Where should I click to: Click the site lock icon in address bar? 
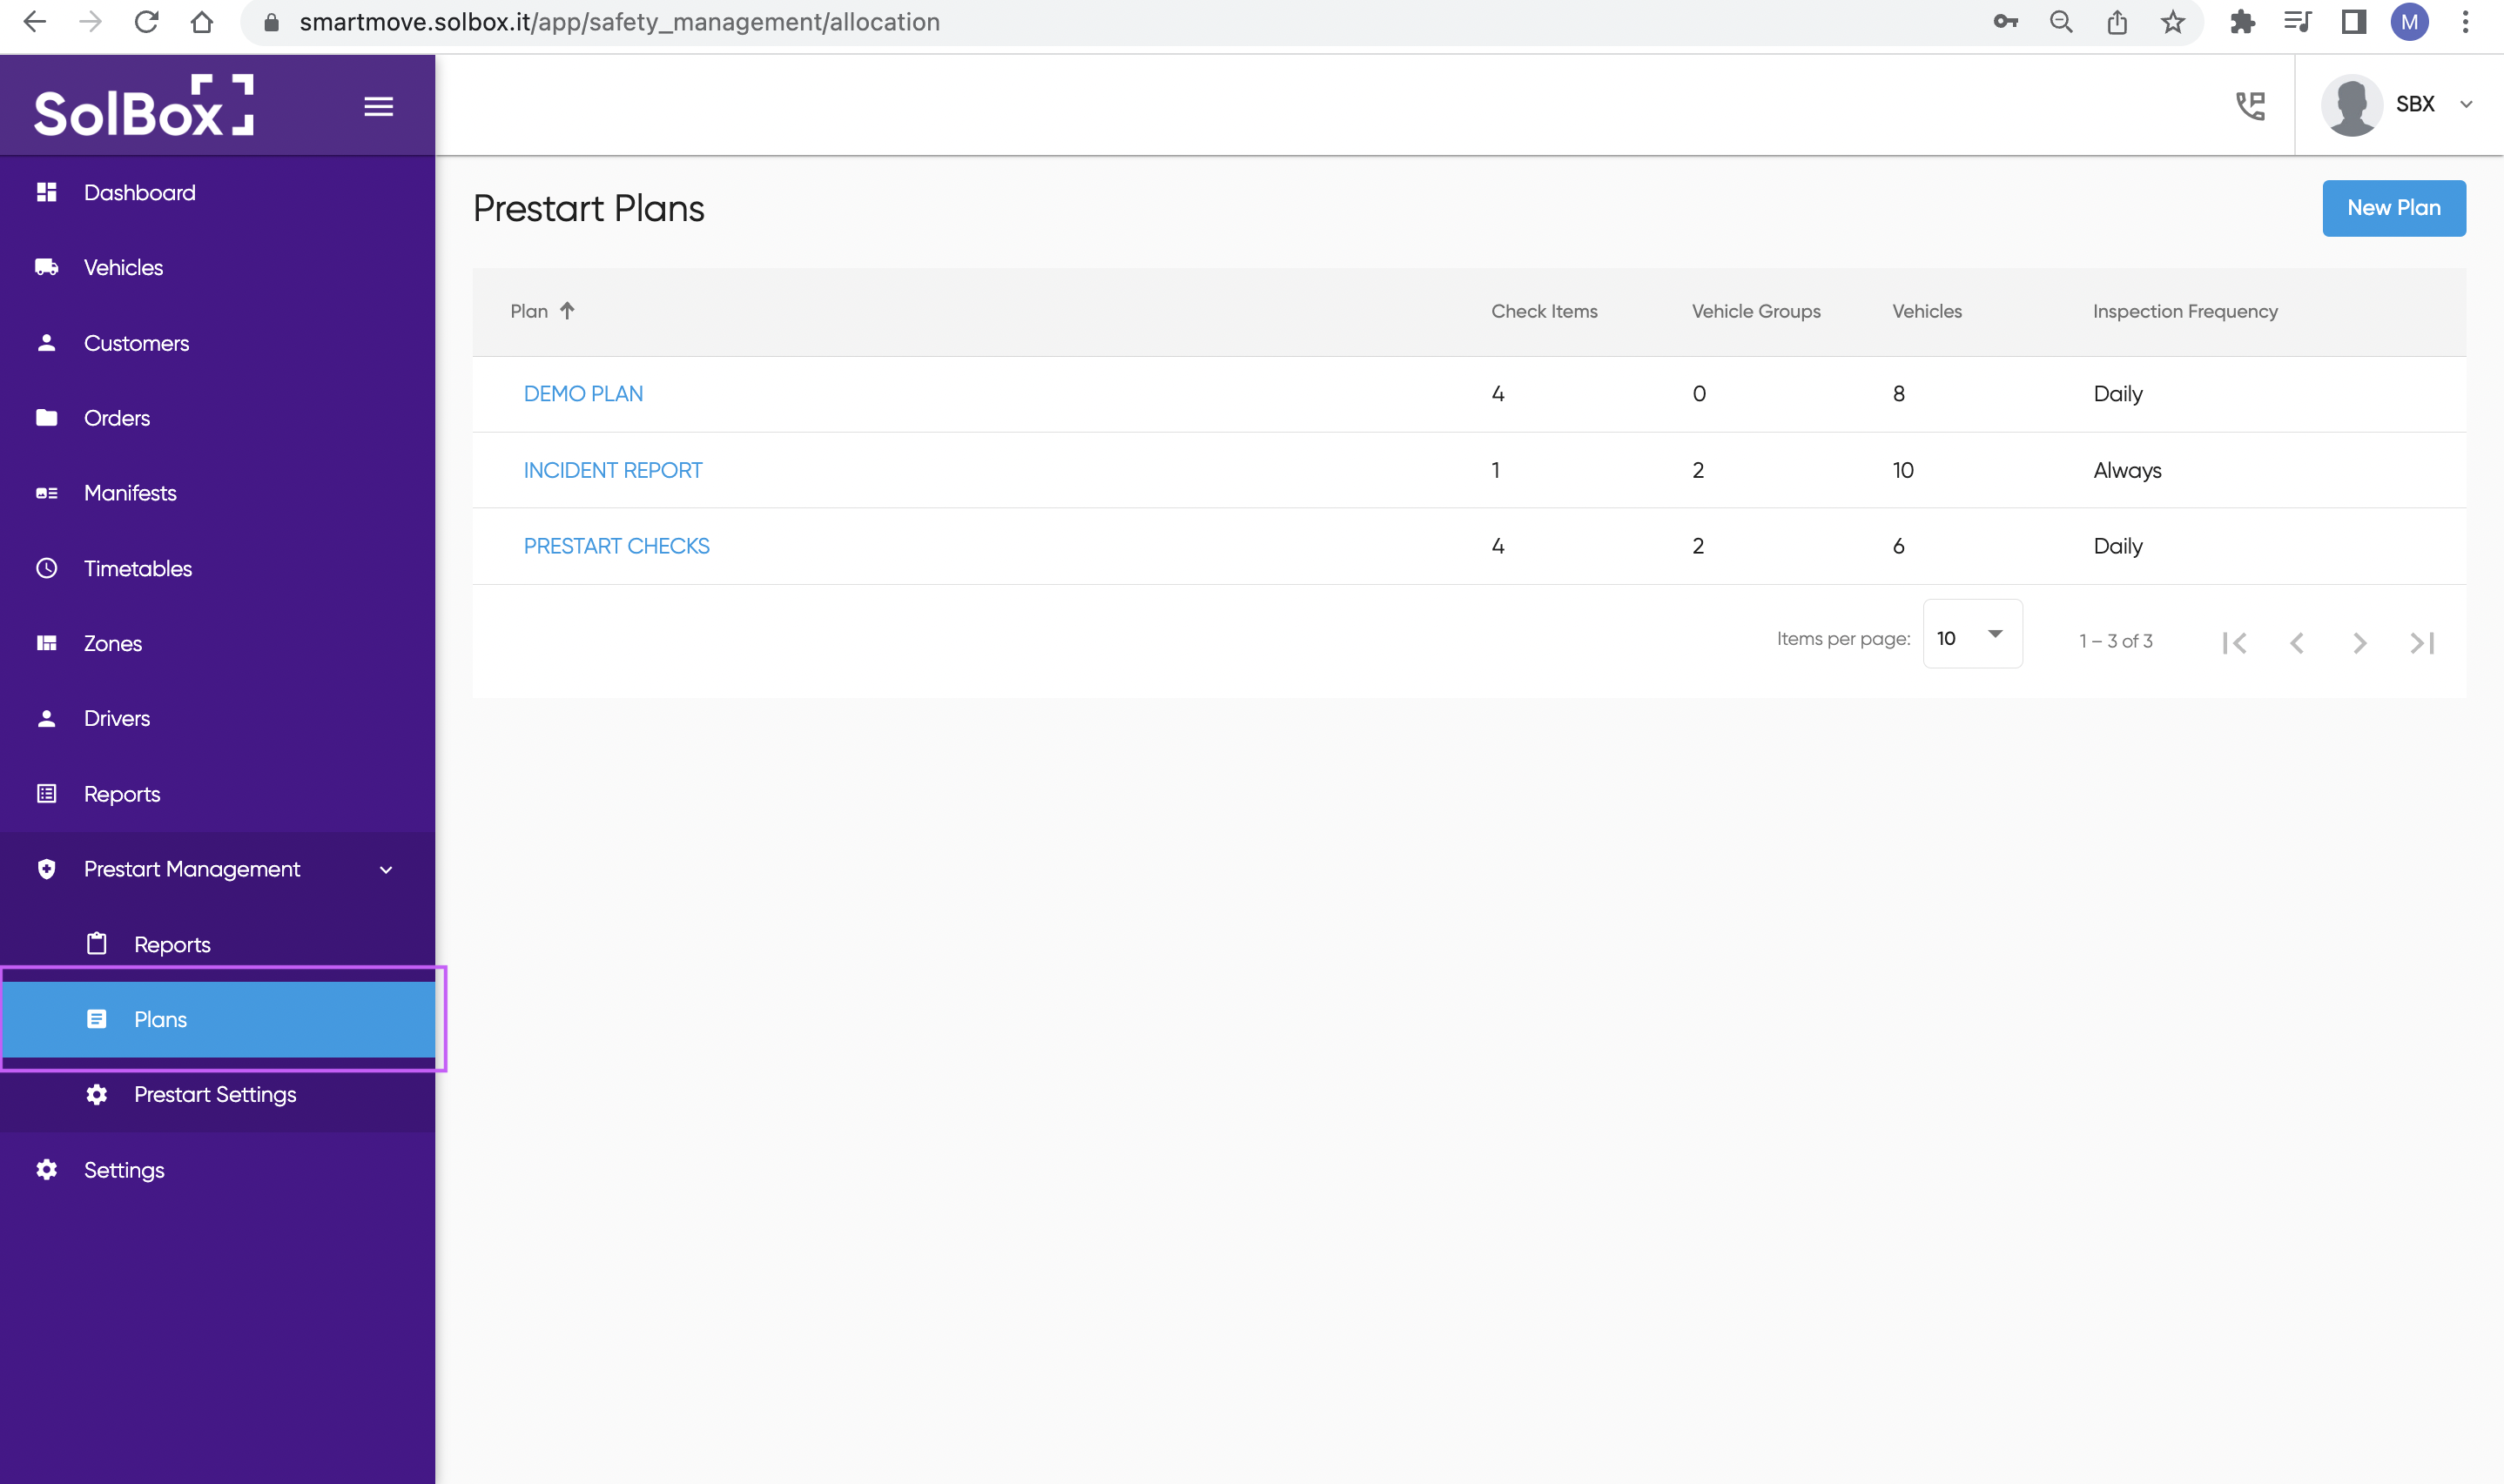tap(271, 22)
